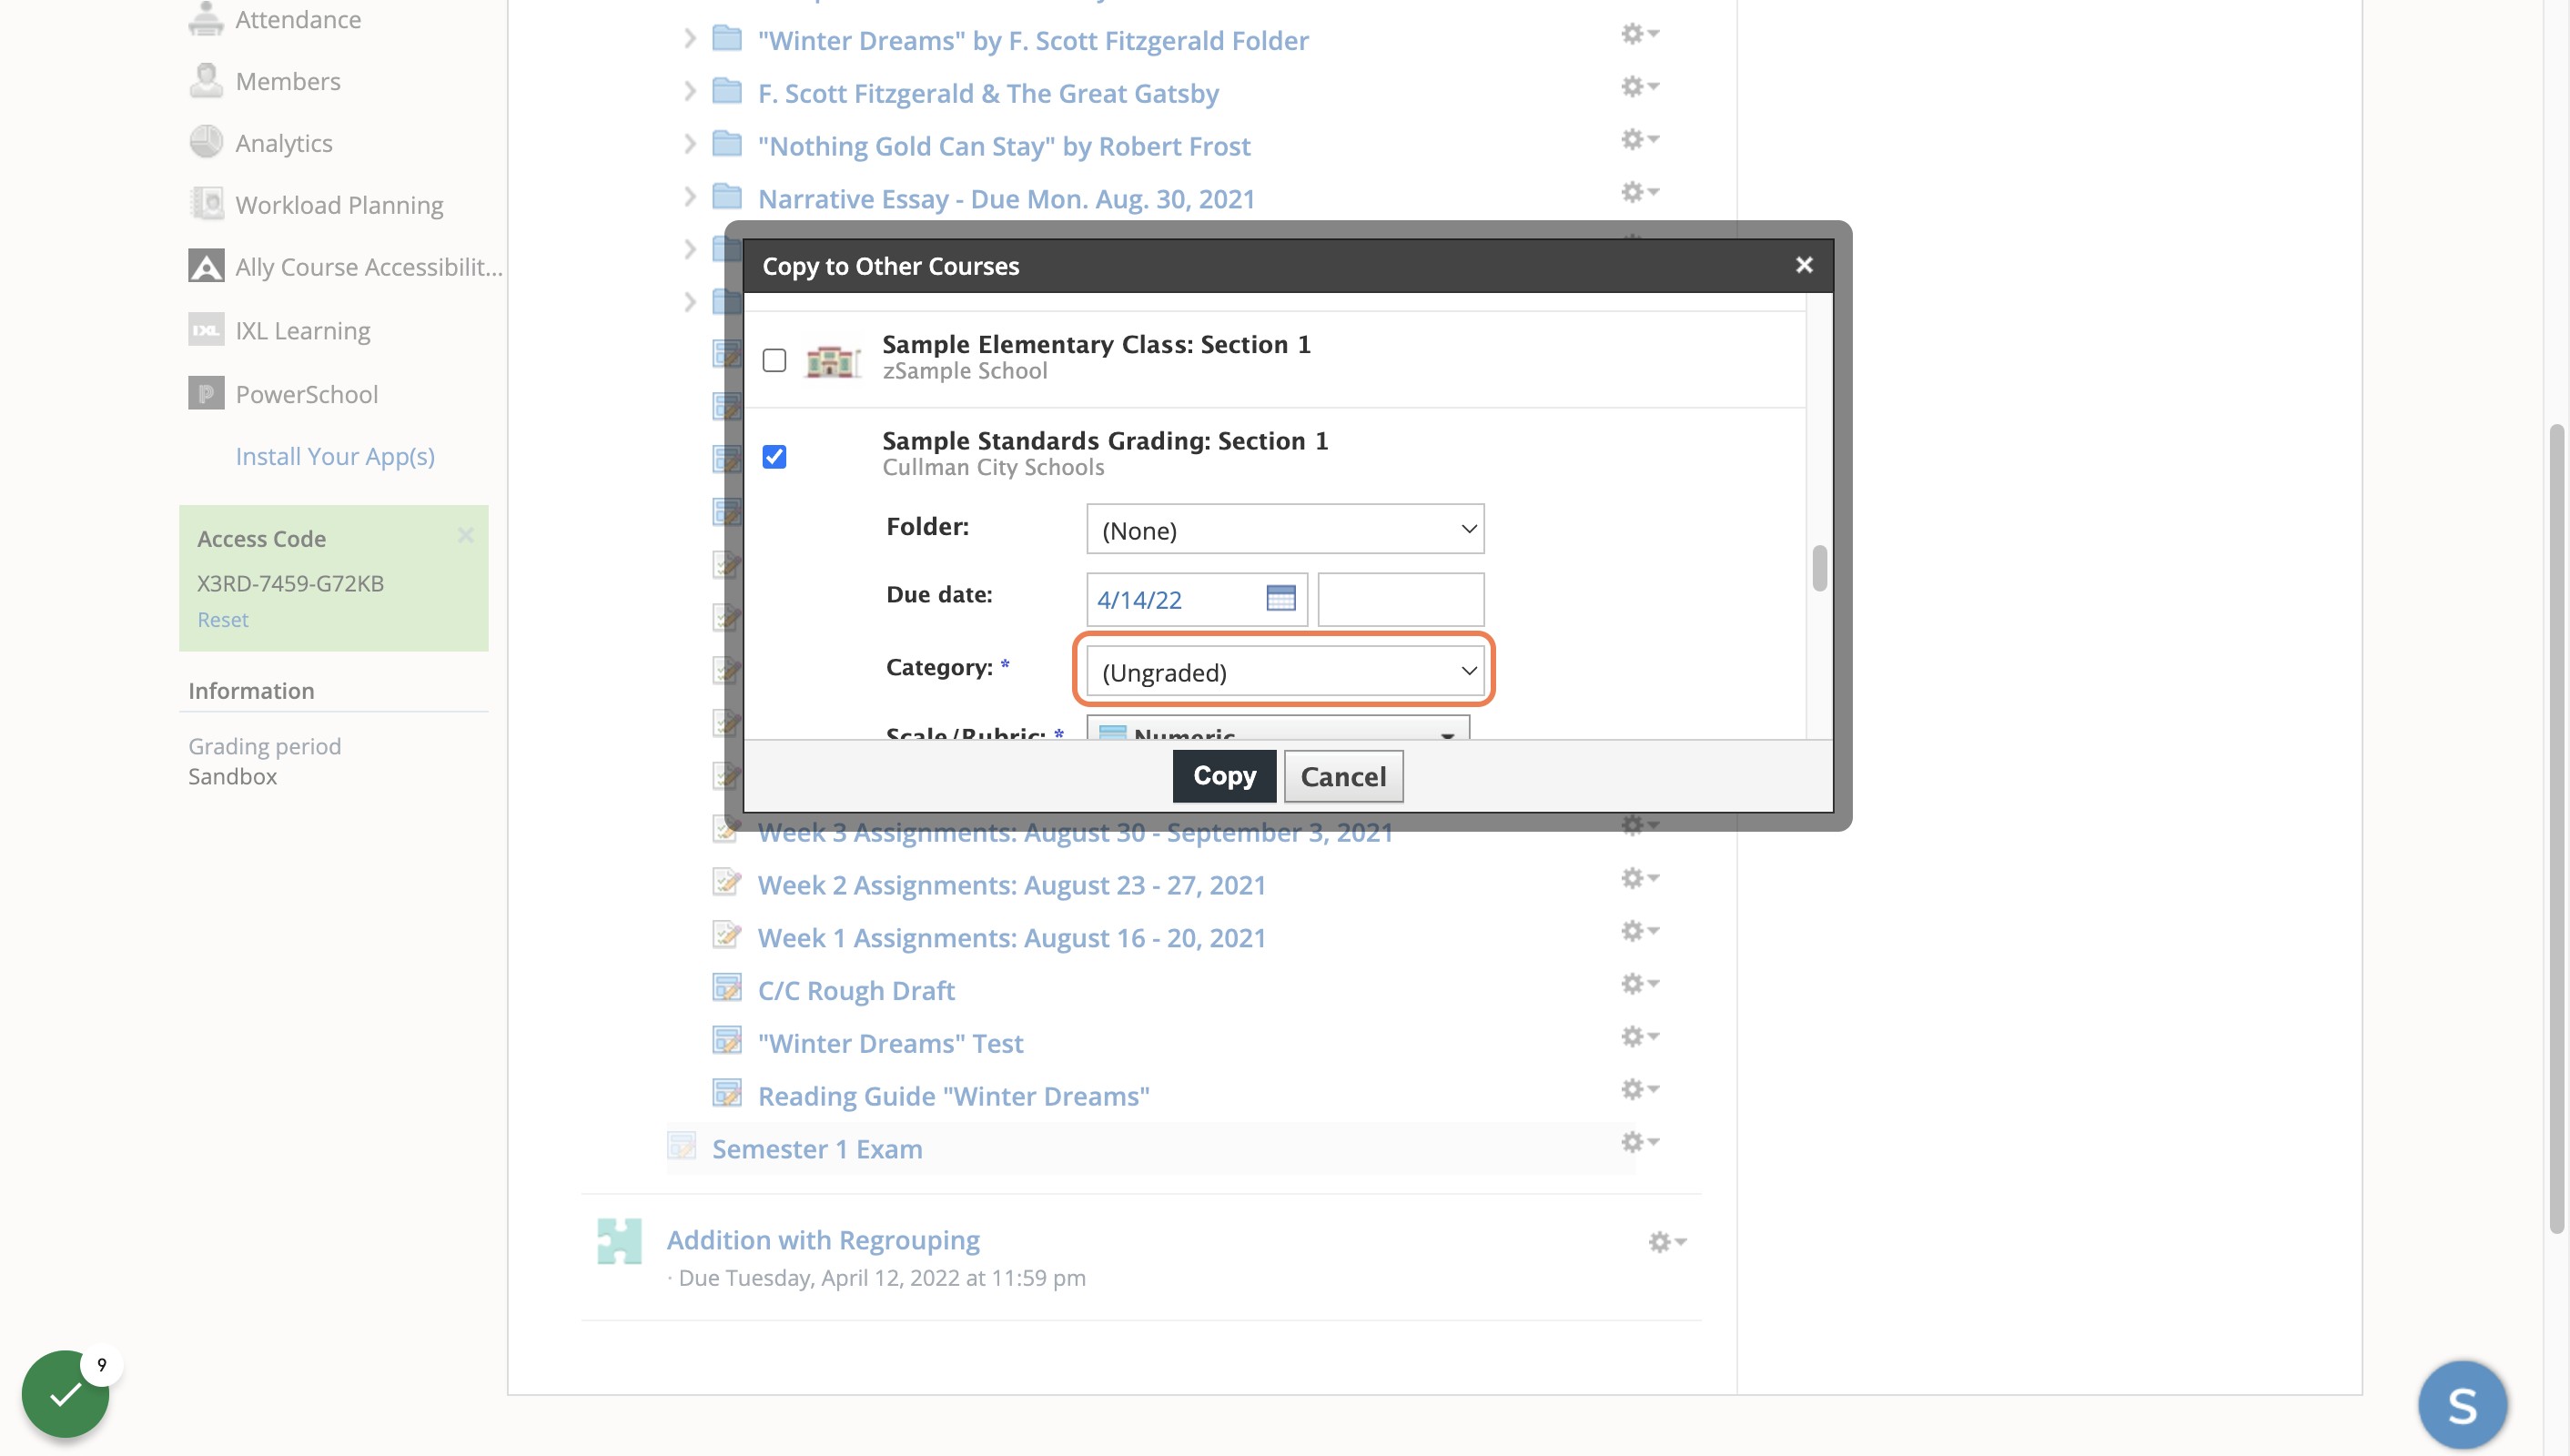Click the Sample Elementary Class school icon
Screen dimensions: 2570x1456
833,360
